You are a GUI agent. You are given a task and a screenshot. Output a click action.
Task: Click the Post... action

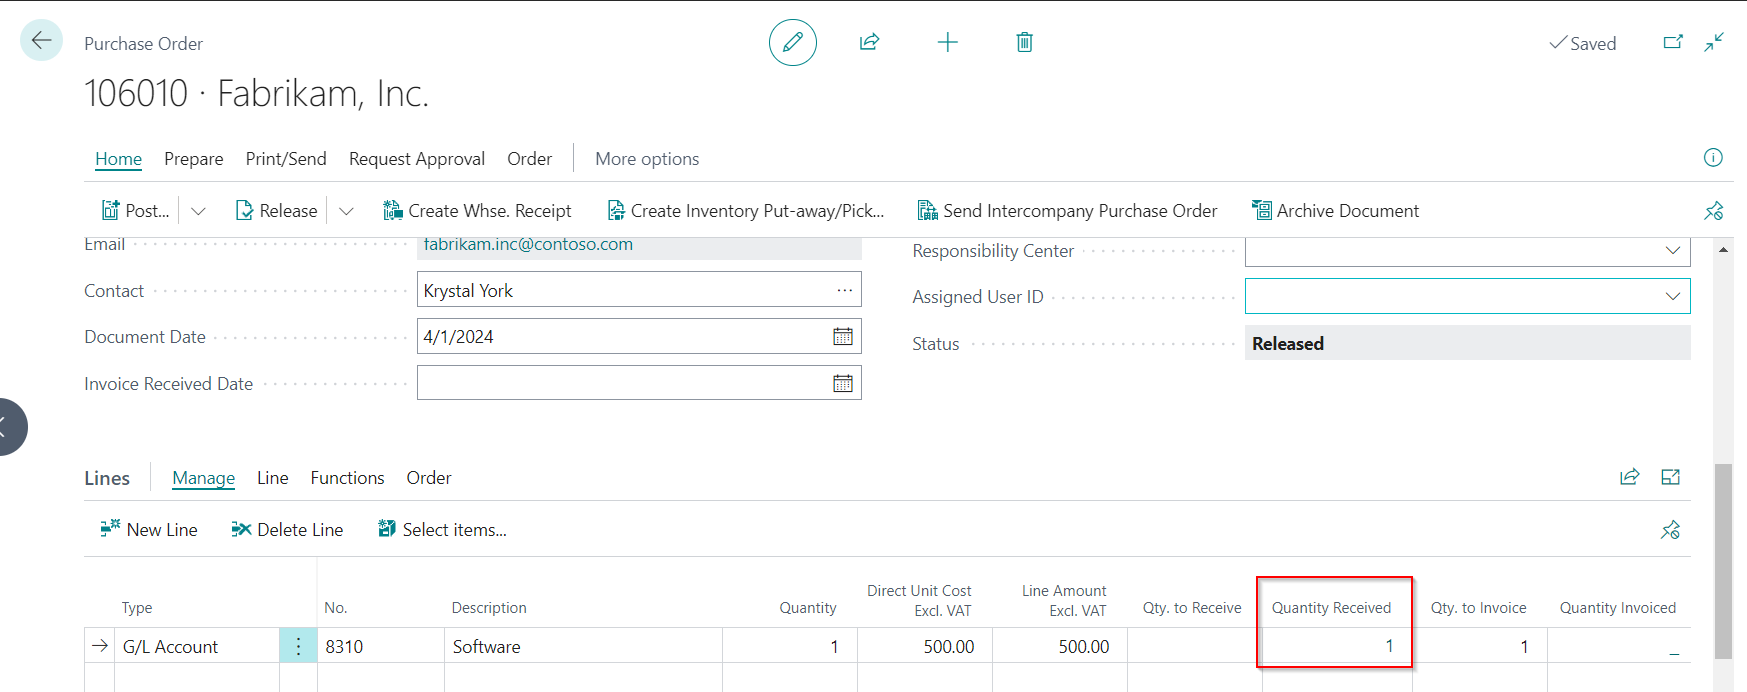(136, 211)
